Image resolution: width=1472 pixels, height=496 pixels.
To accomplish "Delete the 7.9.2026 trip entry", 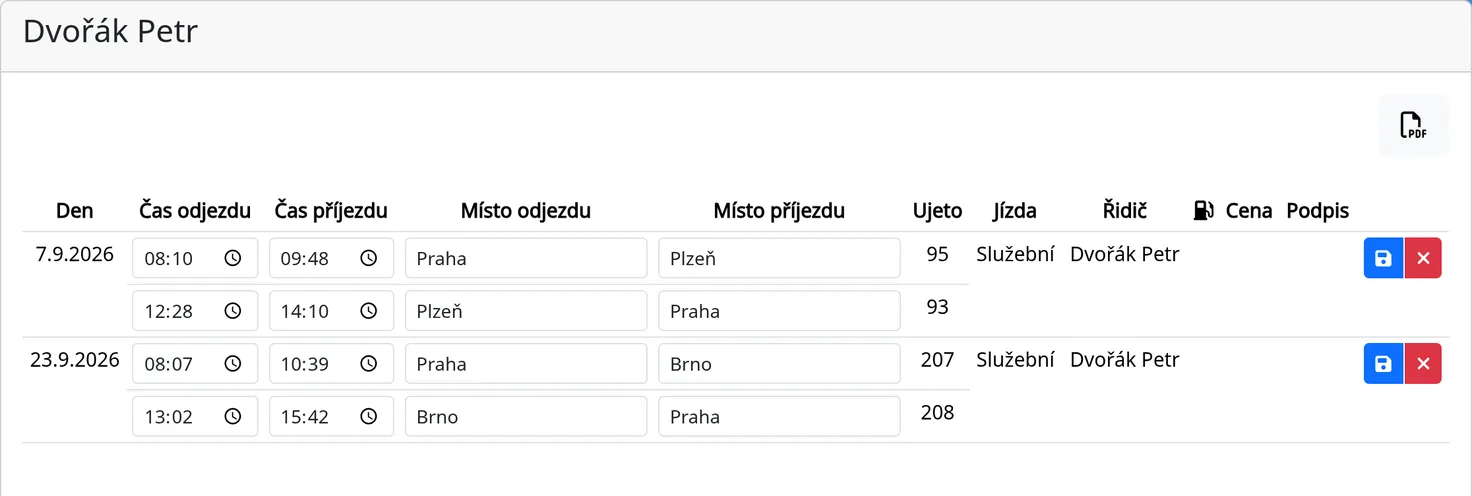I will point(1423,259).
